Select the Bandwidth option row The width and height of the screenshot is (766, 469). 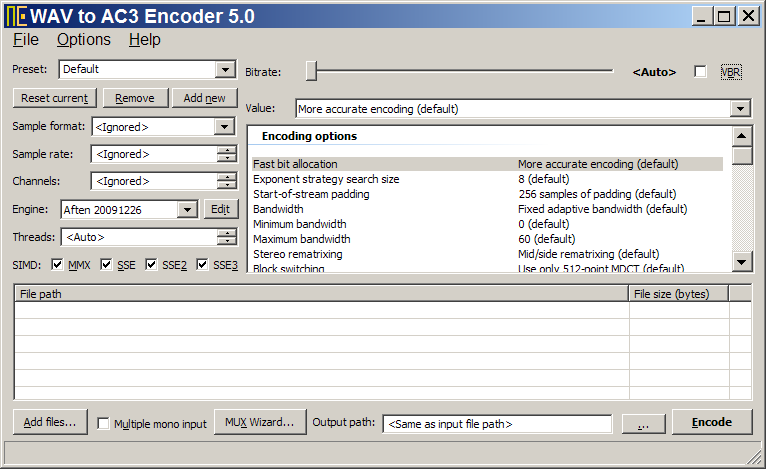pos(487,209)
